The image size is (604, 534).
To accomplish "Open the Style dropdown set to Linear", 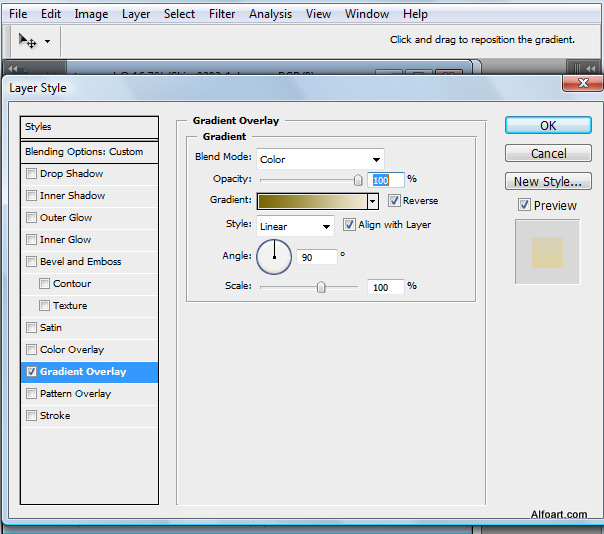I will [295, 226].
